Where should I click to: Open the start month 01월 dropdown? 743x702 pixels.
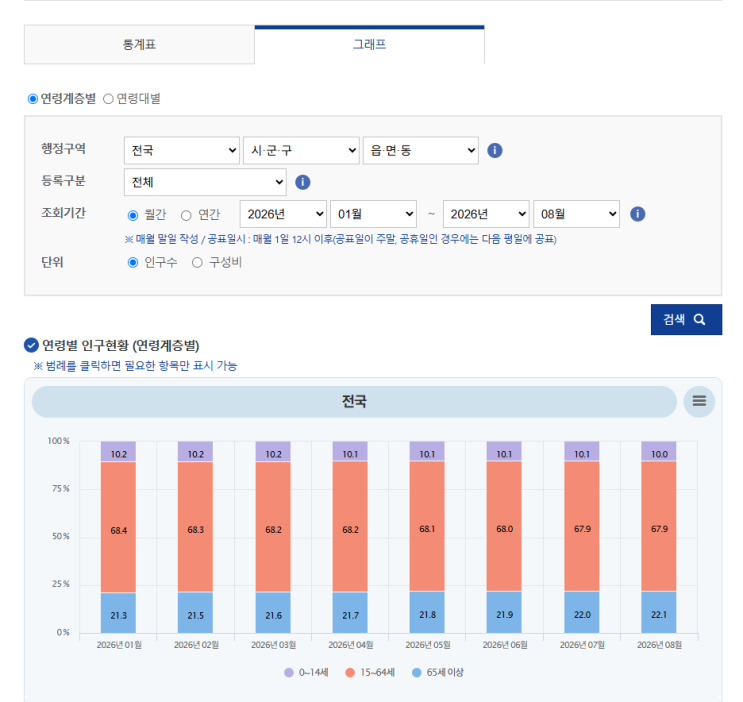[373, 214]
